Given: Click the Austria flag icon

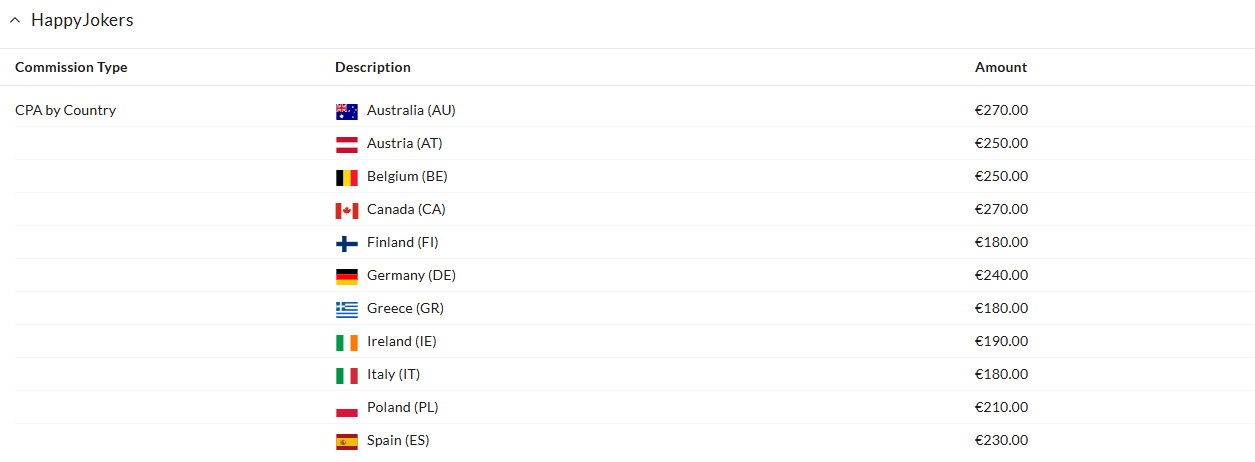Looking at the screenshot, I should pos(347,144).
